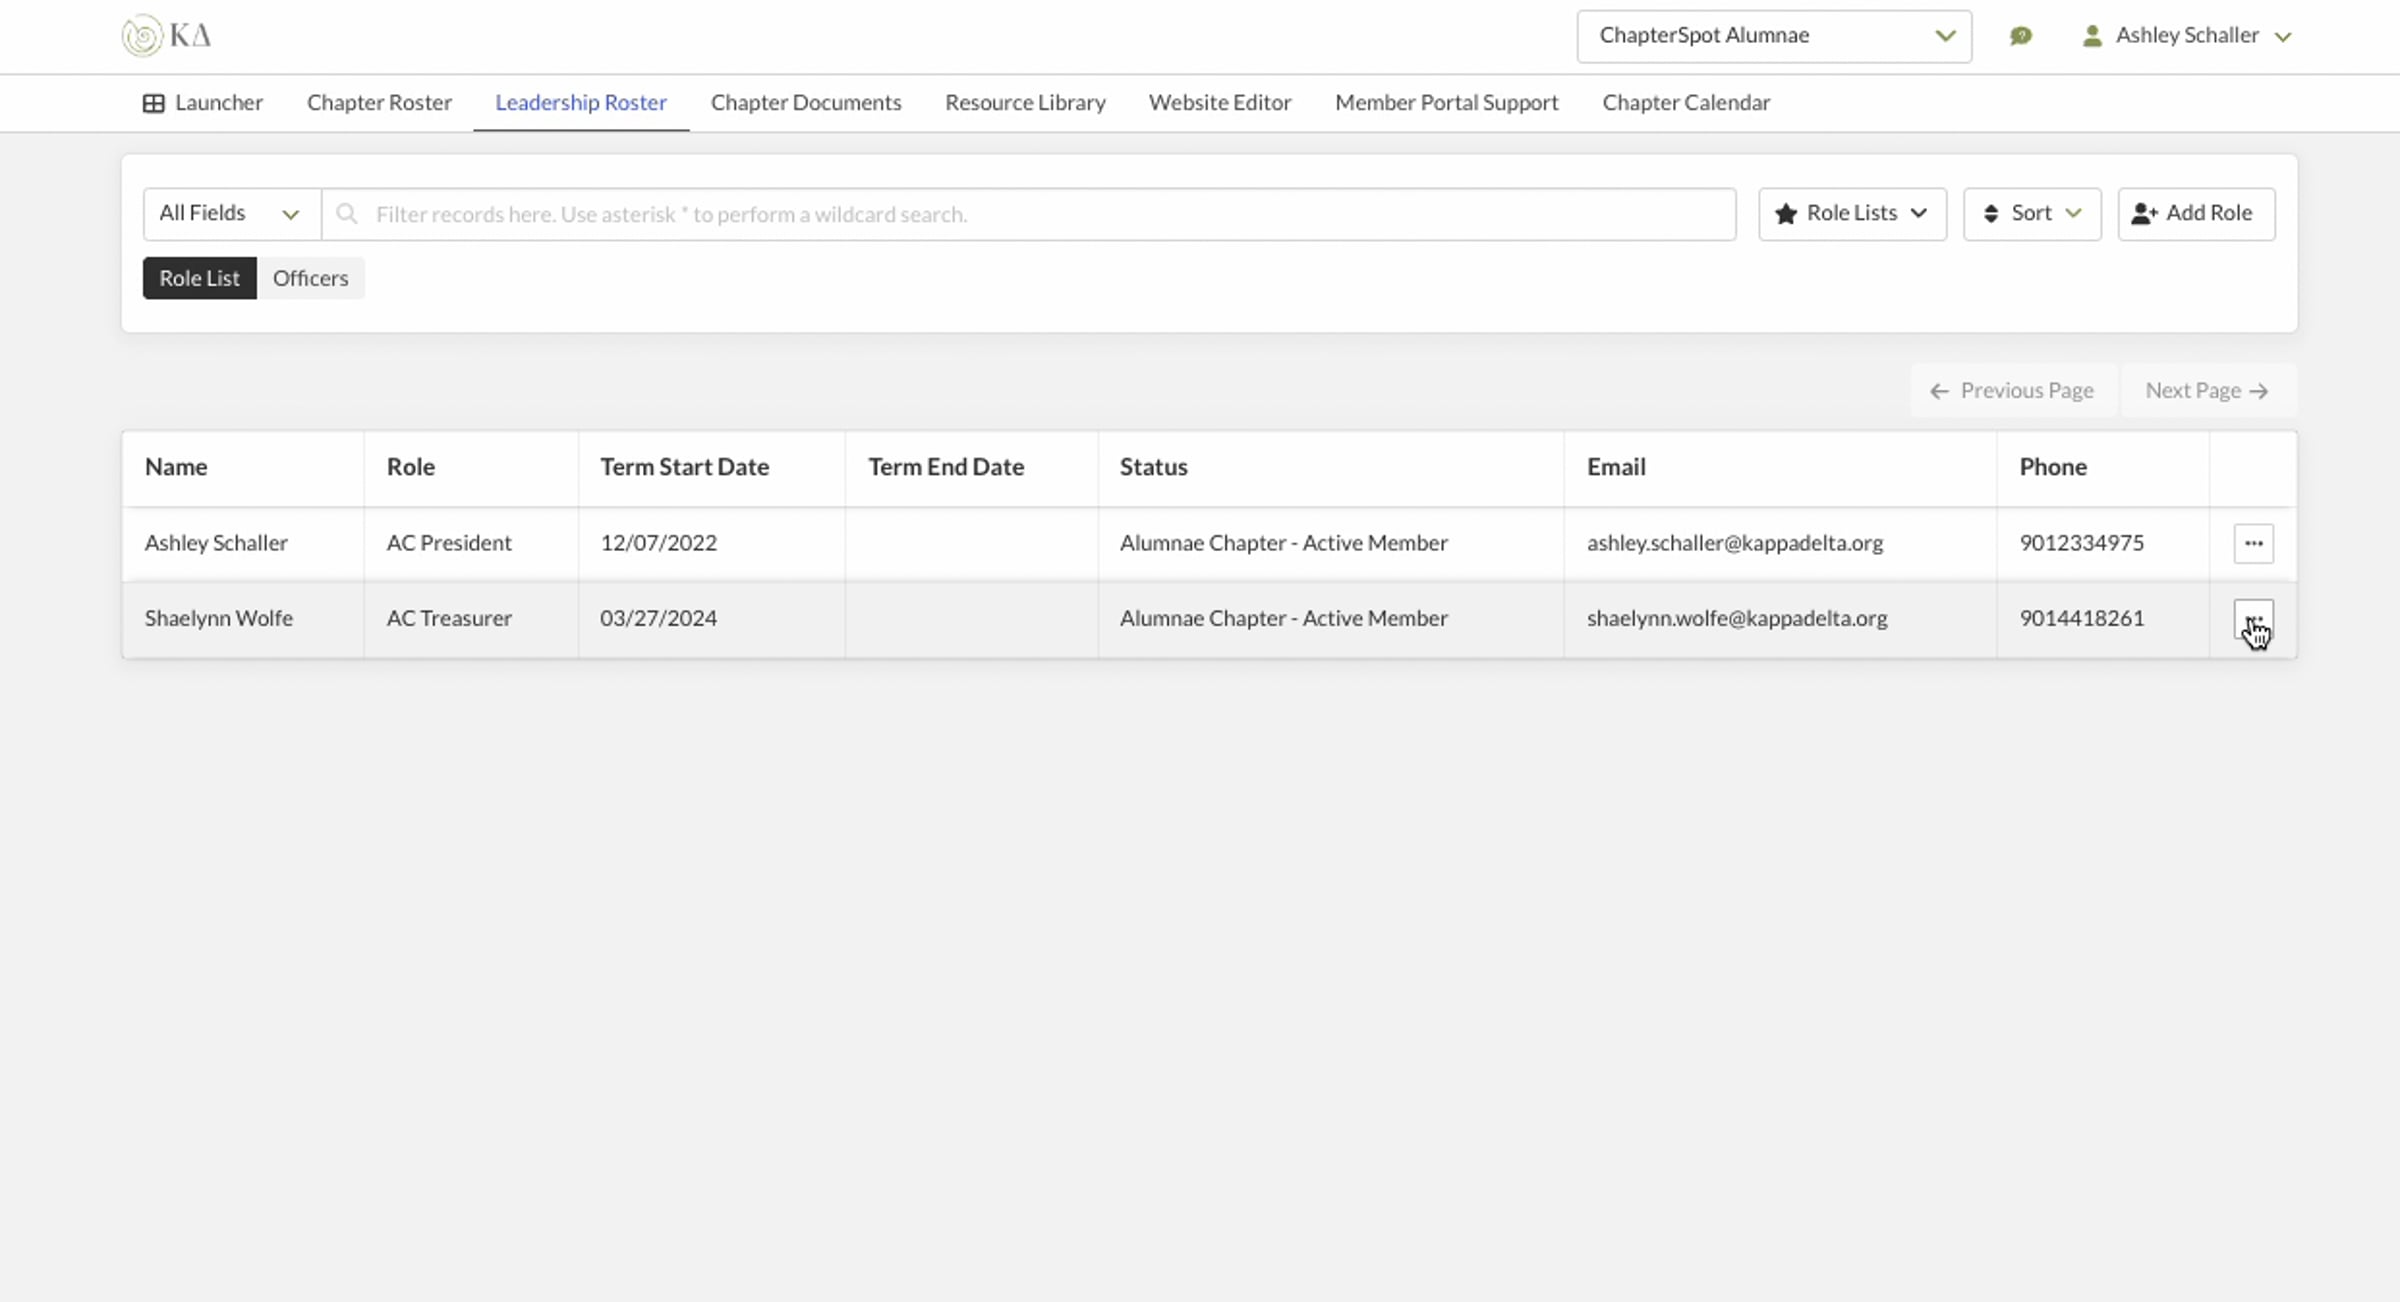Switch to the Officers view
The height and width of the screenshot is (1302, 2400).
[x=310, y=278]
